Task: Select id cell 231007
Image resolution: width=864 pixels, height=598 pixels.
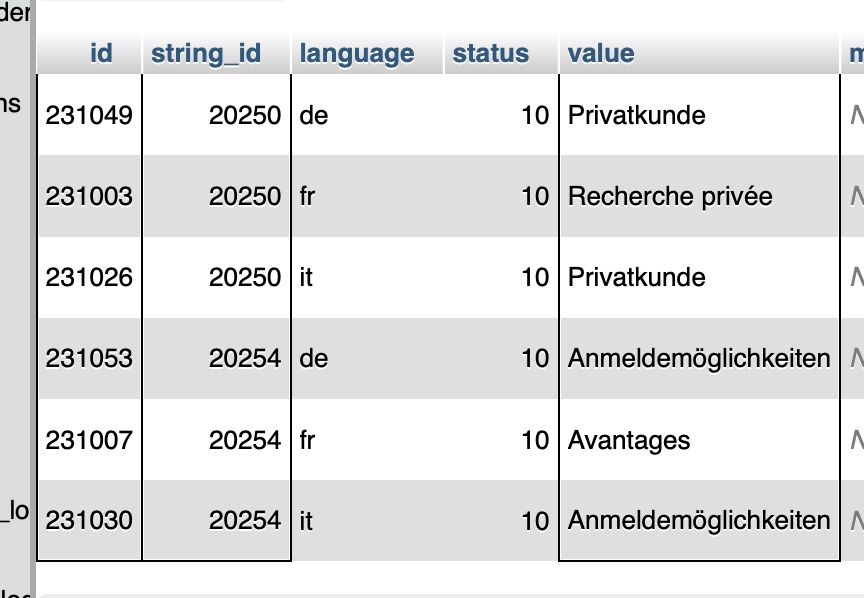Action: 89,440
